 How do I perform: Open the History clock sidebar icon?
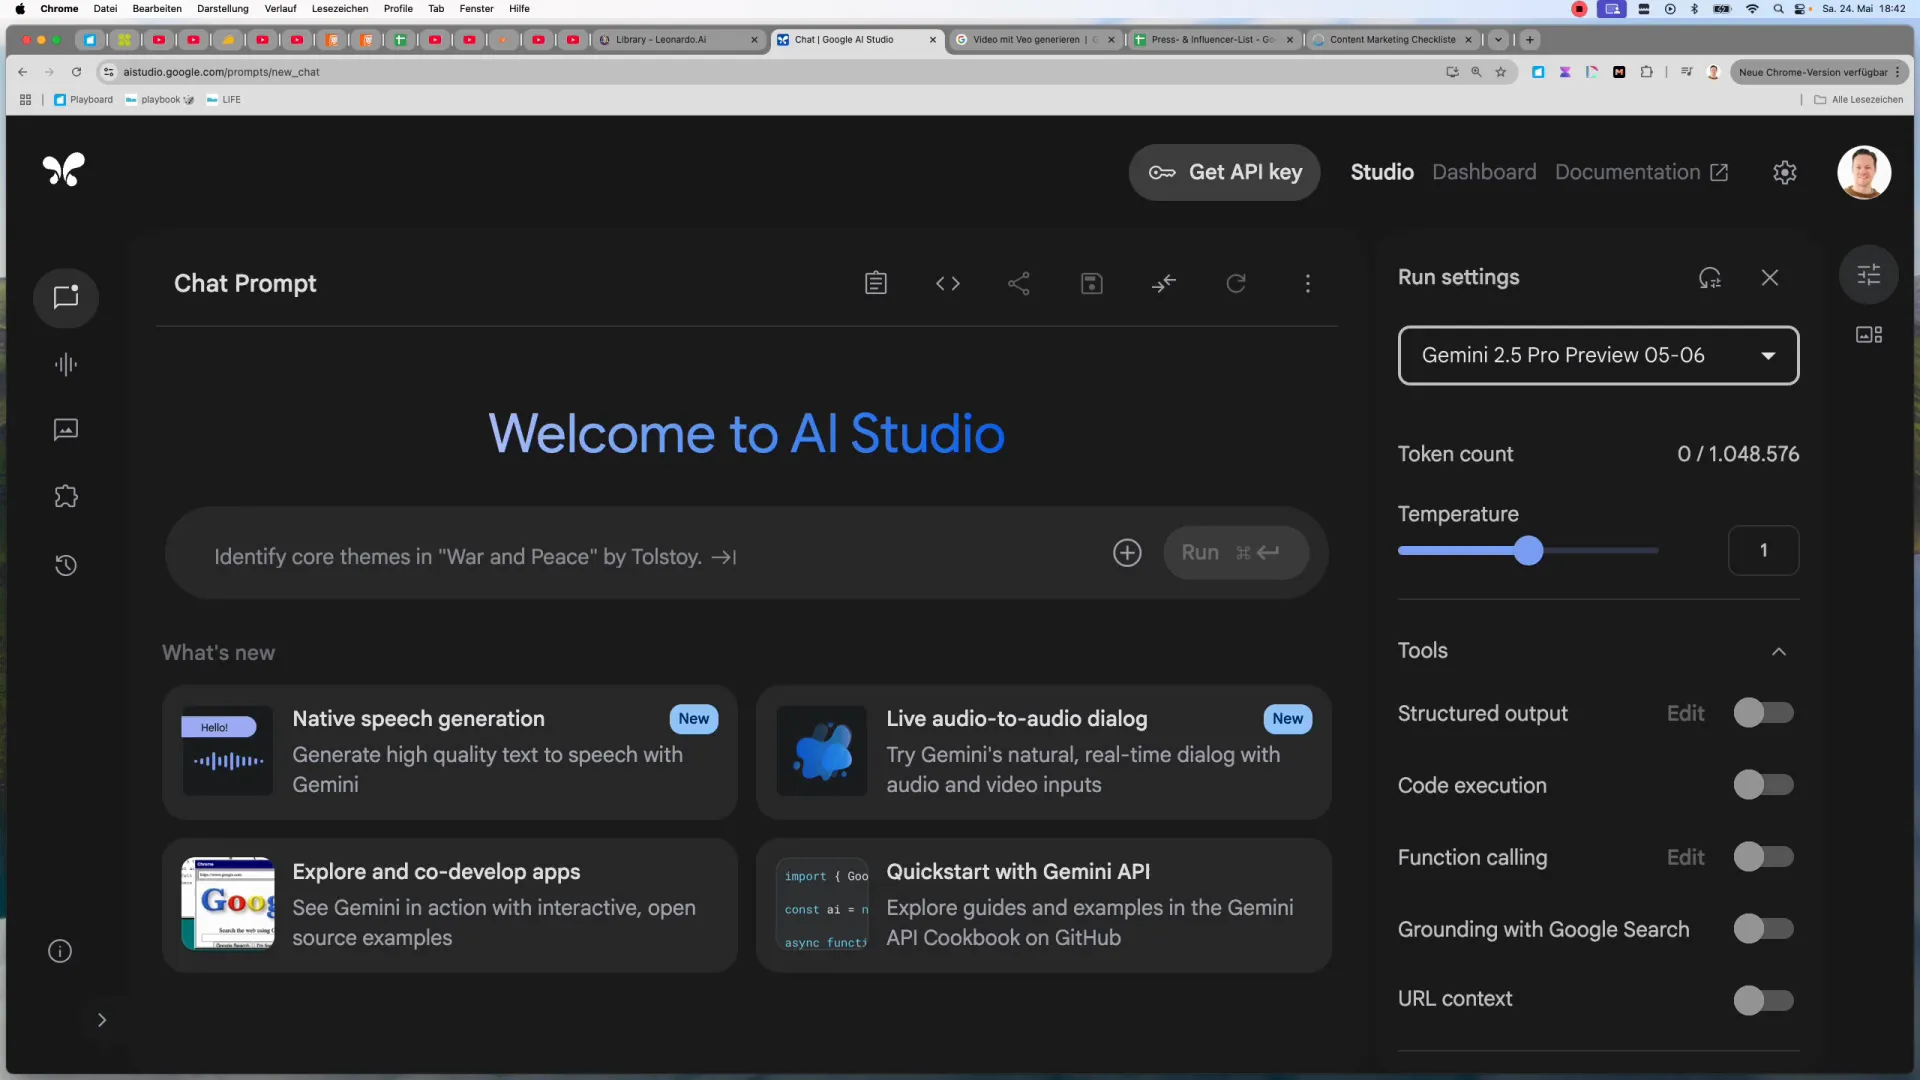[x=66, y=565]
